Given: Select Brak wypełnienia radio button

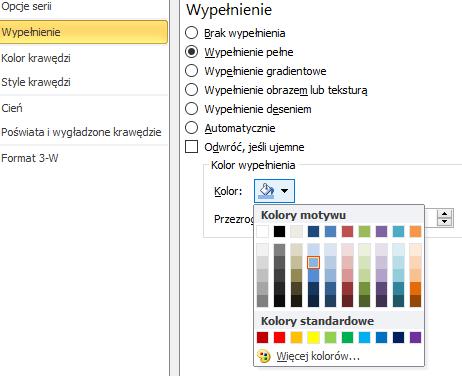Looking at the screenshot, I should 191,33.
